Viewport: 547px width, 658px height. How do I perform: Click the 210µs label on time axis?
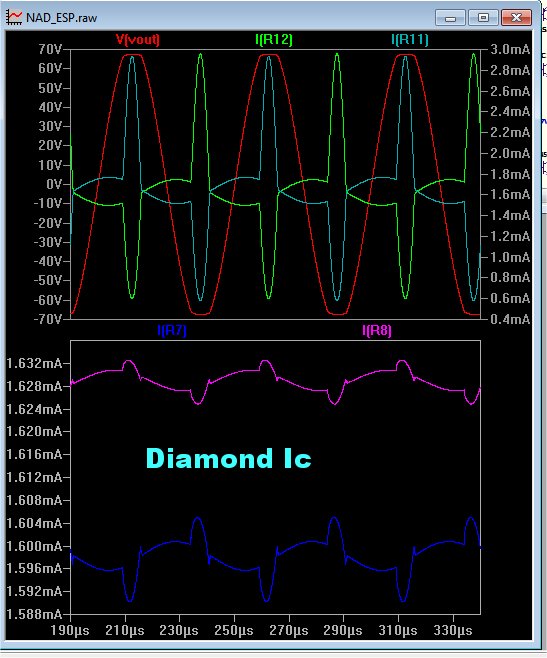pos(125,630)
